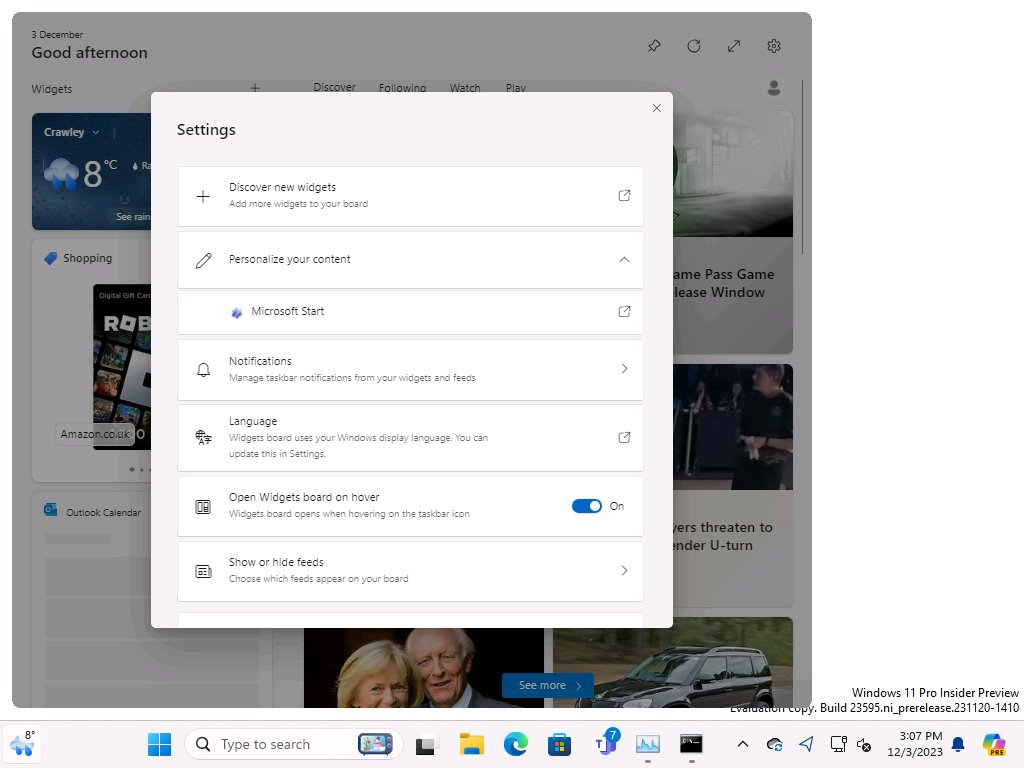Close the Settings dialog

(x=656, y=108)
